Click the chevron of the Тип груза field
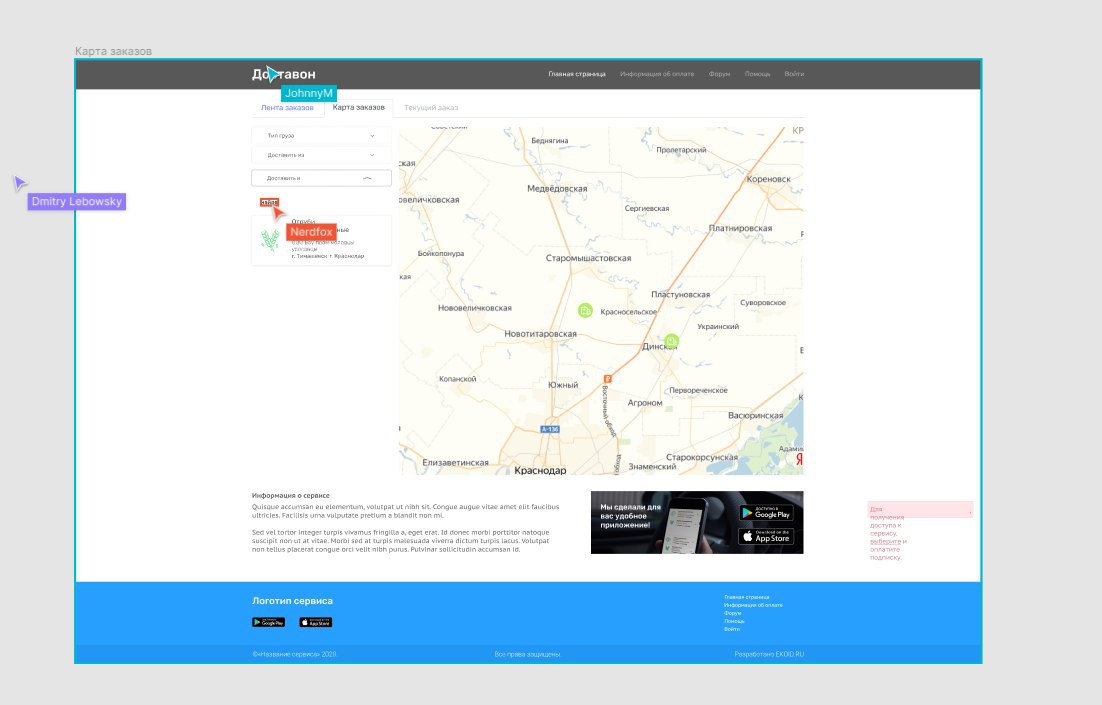The image size is (1102, 705). [x=372, y=136]
